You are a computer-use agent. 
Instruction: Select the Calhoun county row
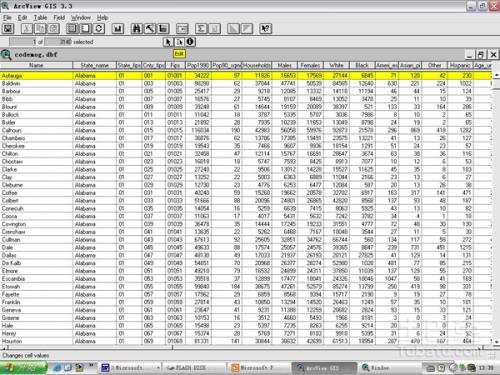coord(246,130)
